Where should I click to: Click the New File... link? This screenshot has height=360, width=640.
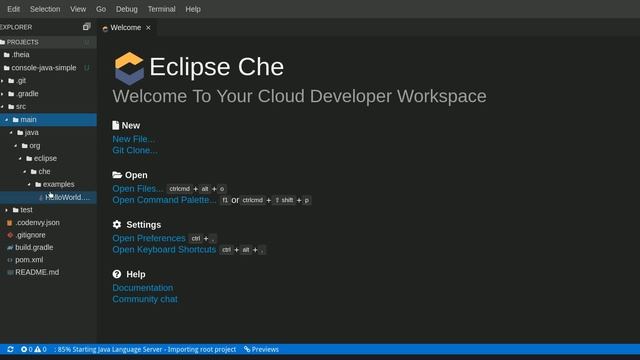[x=133, y=139]
